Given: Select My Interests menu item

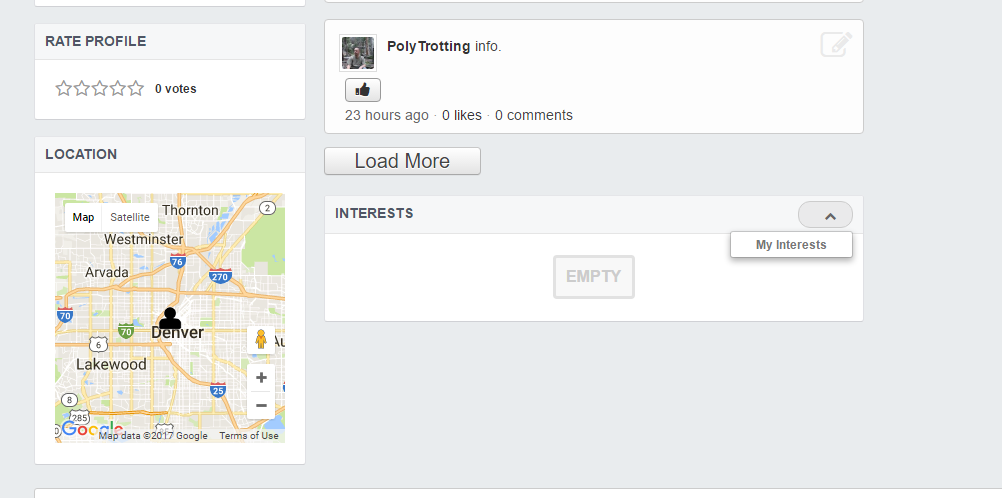Looking at the screenshot, I should [791, 245].
